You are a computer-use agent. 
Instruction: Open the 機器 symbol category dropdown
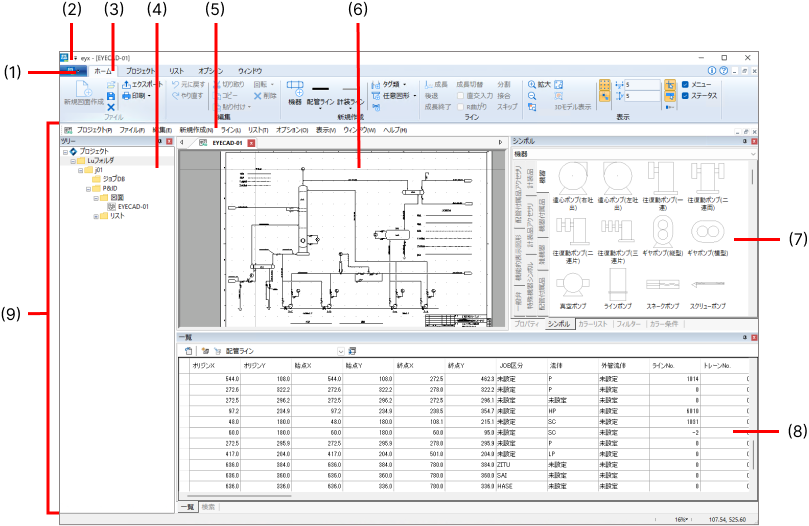coord(751,154)
